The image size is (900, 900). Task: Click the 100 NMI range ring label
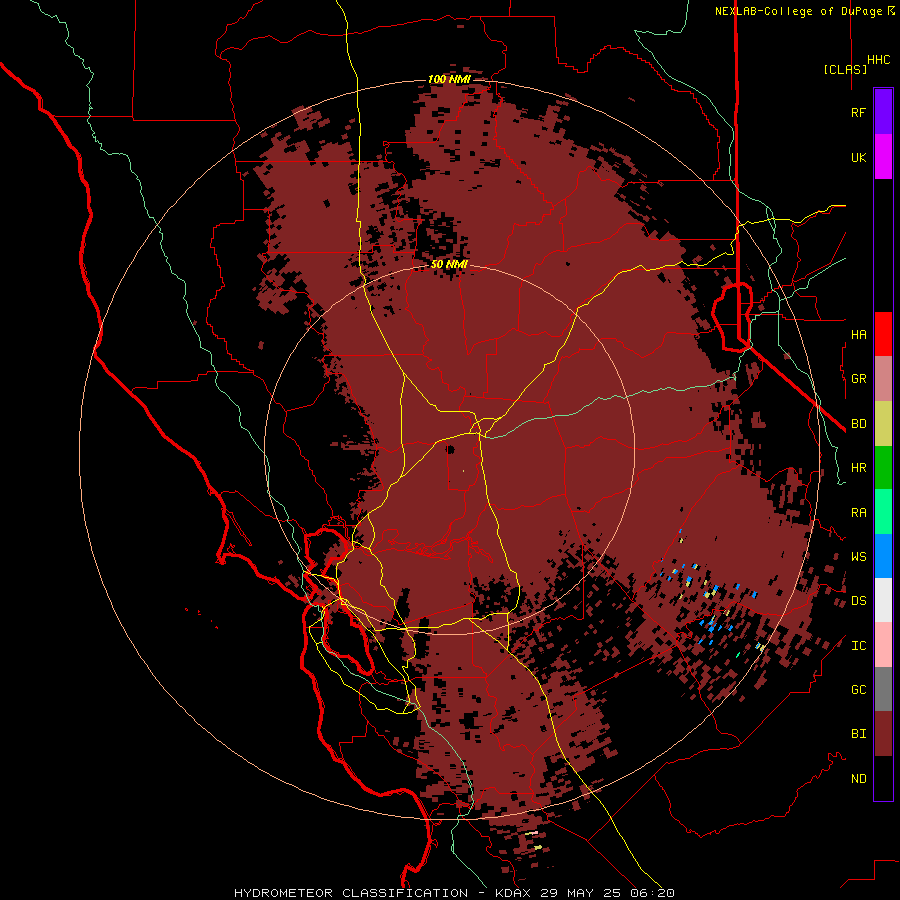pos(449,79)
